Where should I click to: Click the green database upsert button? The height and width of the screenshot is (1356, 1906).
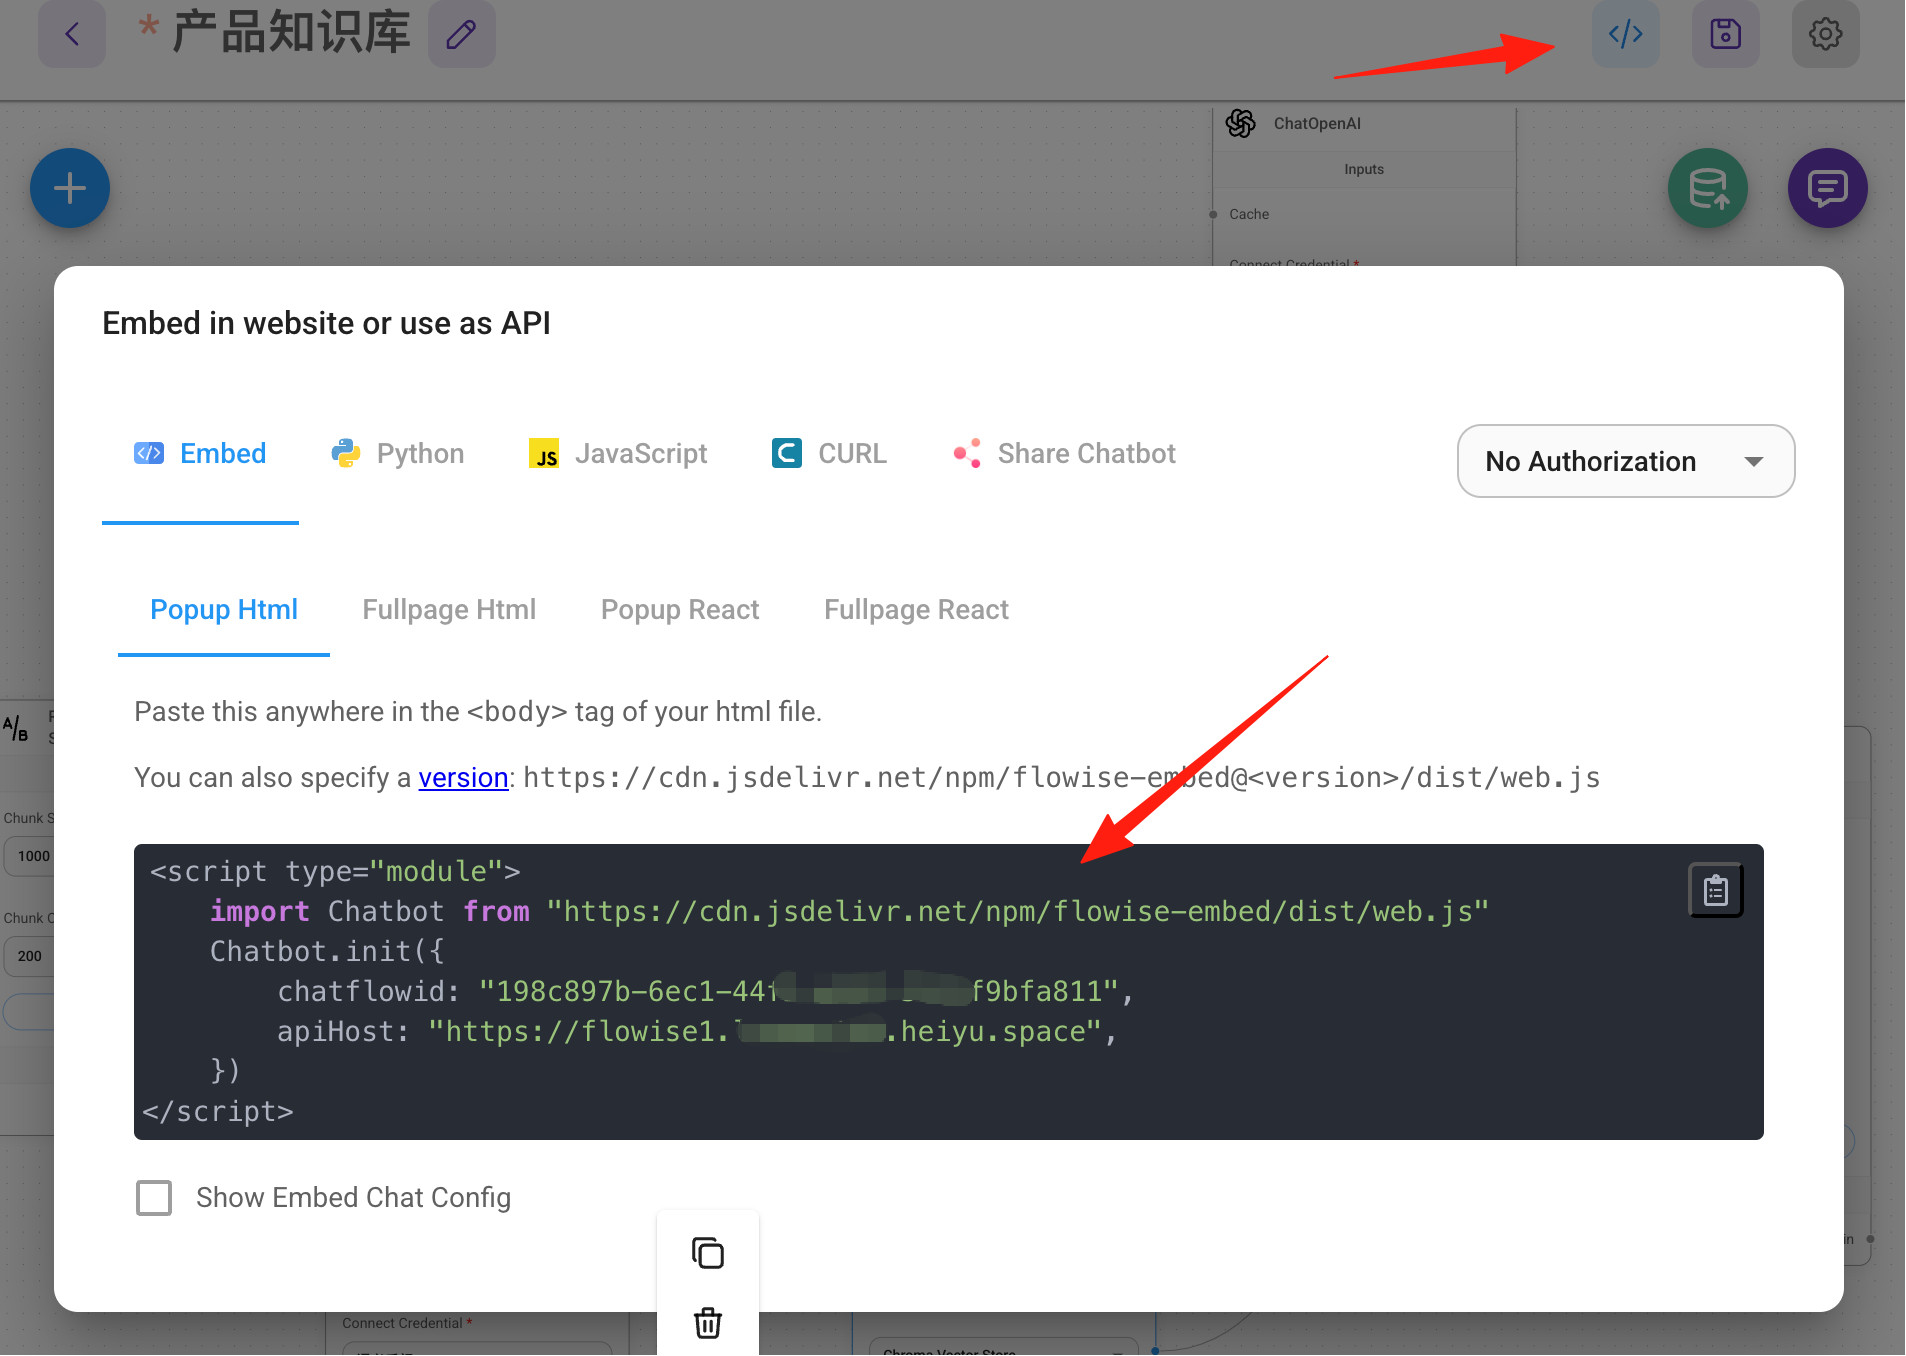1708,188
